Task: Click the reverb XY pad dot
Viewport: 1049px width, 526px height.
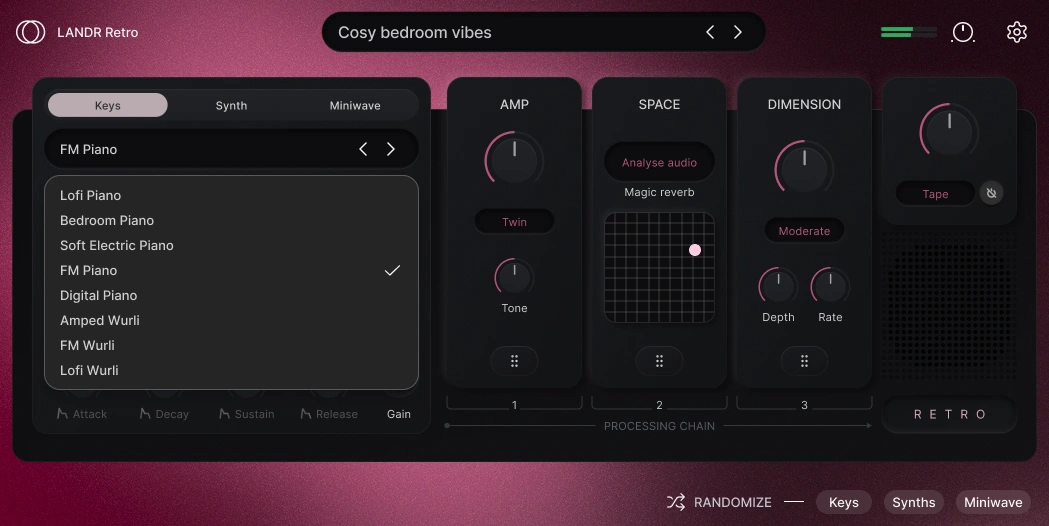Action: click(x=695, y=250)
